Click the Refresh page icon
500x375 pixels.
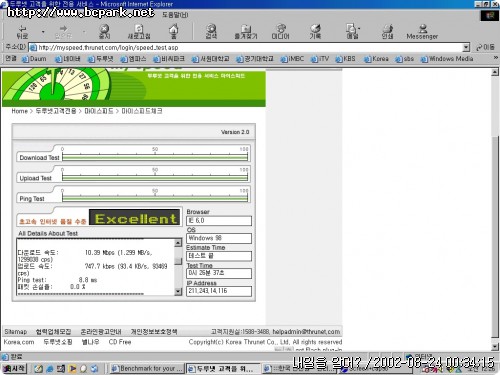point(139,32)
